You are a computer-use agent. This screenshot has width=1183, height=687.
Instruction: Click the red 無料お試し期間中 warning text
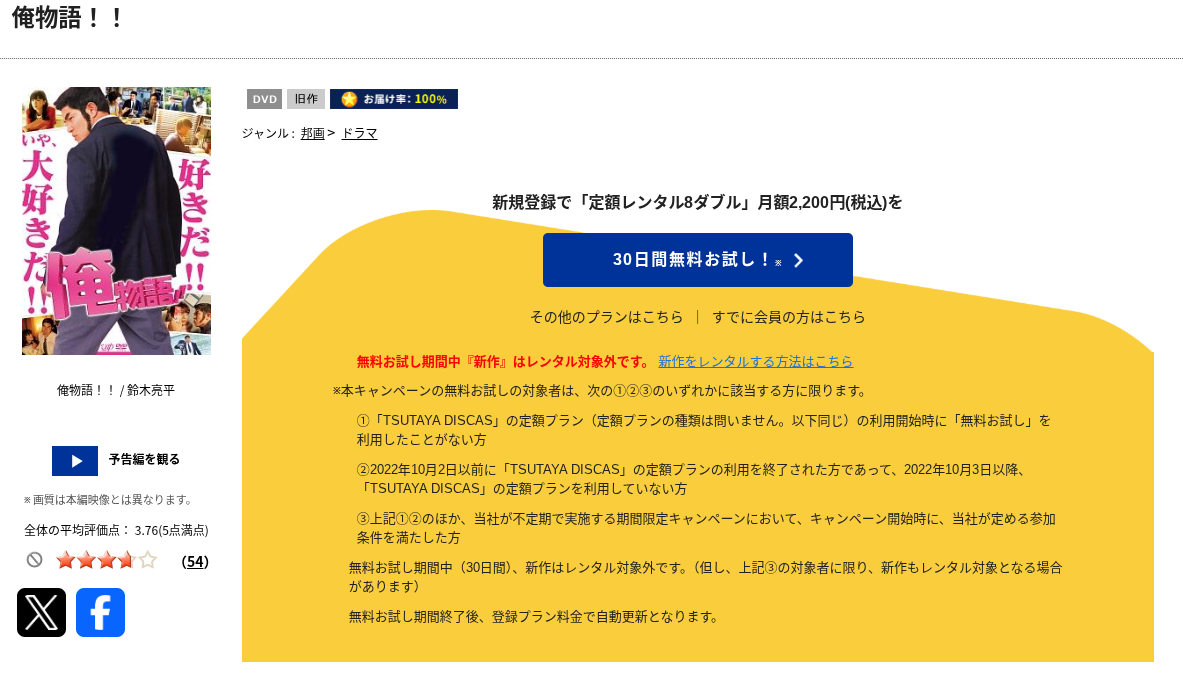click(x=503, y=362)
